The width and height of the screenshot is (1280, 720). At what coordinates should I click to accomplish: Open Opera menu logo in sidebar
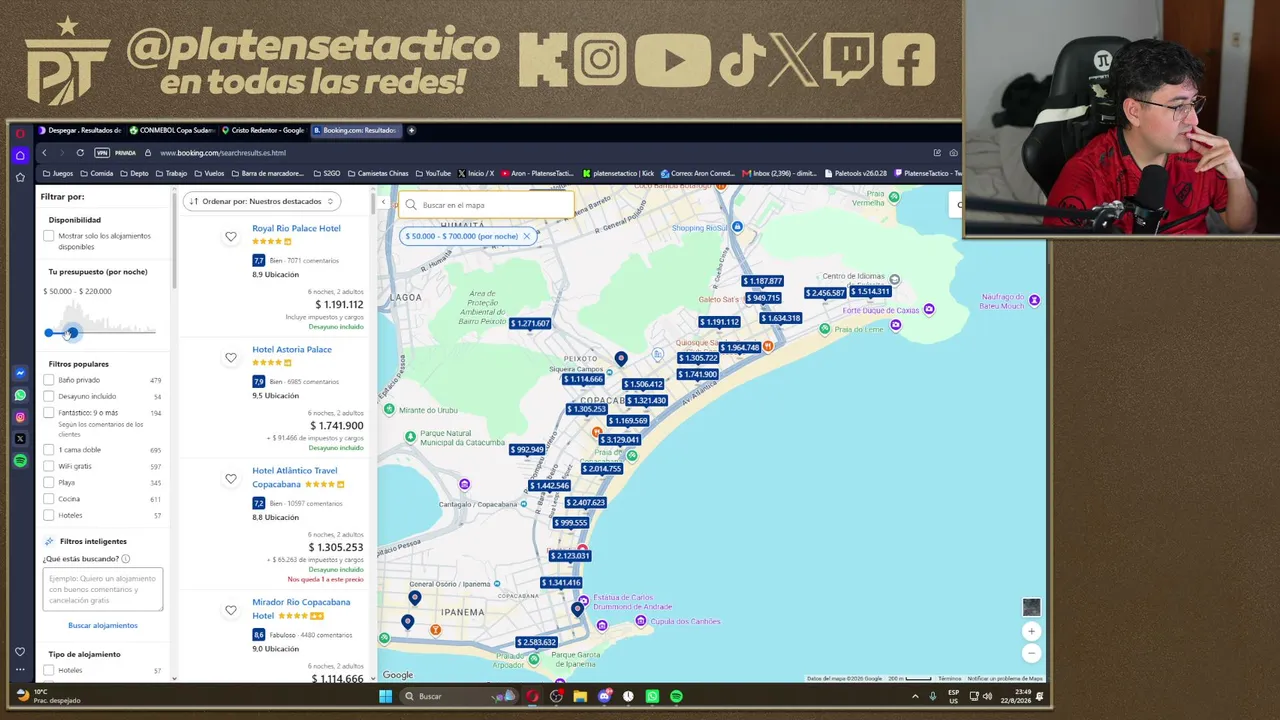point(20,133)
